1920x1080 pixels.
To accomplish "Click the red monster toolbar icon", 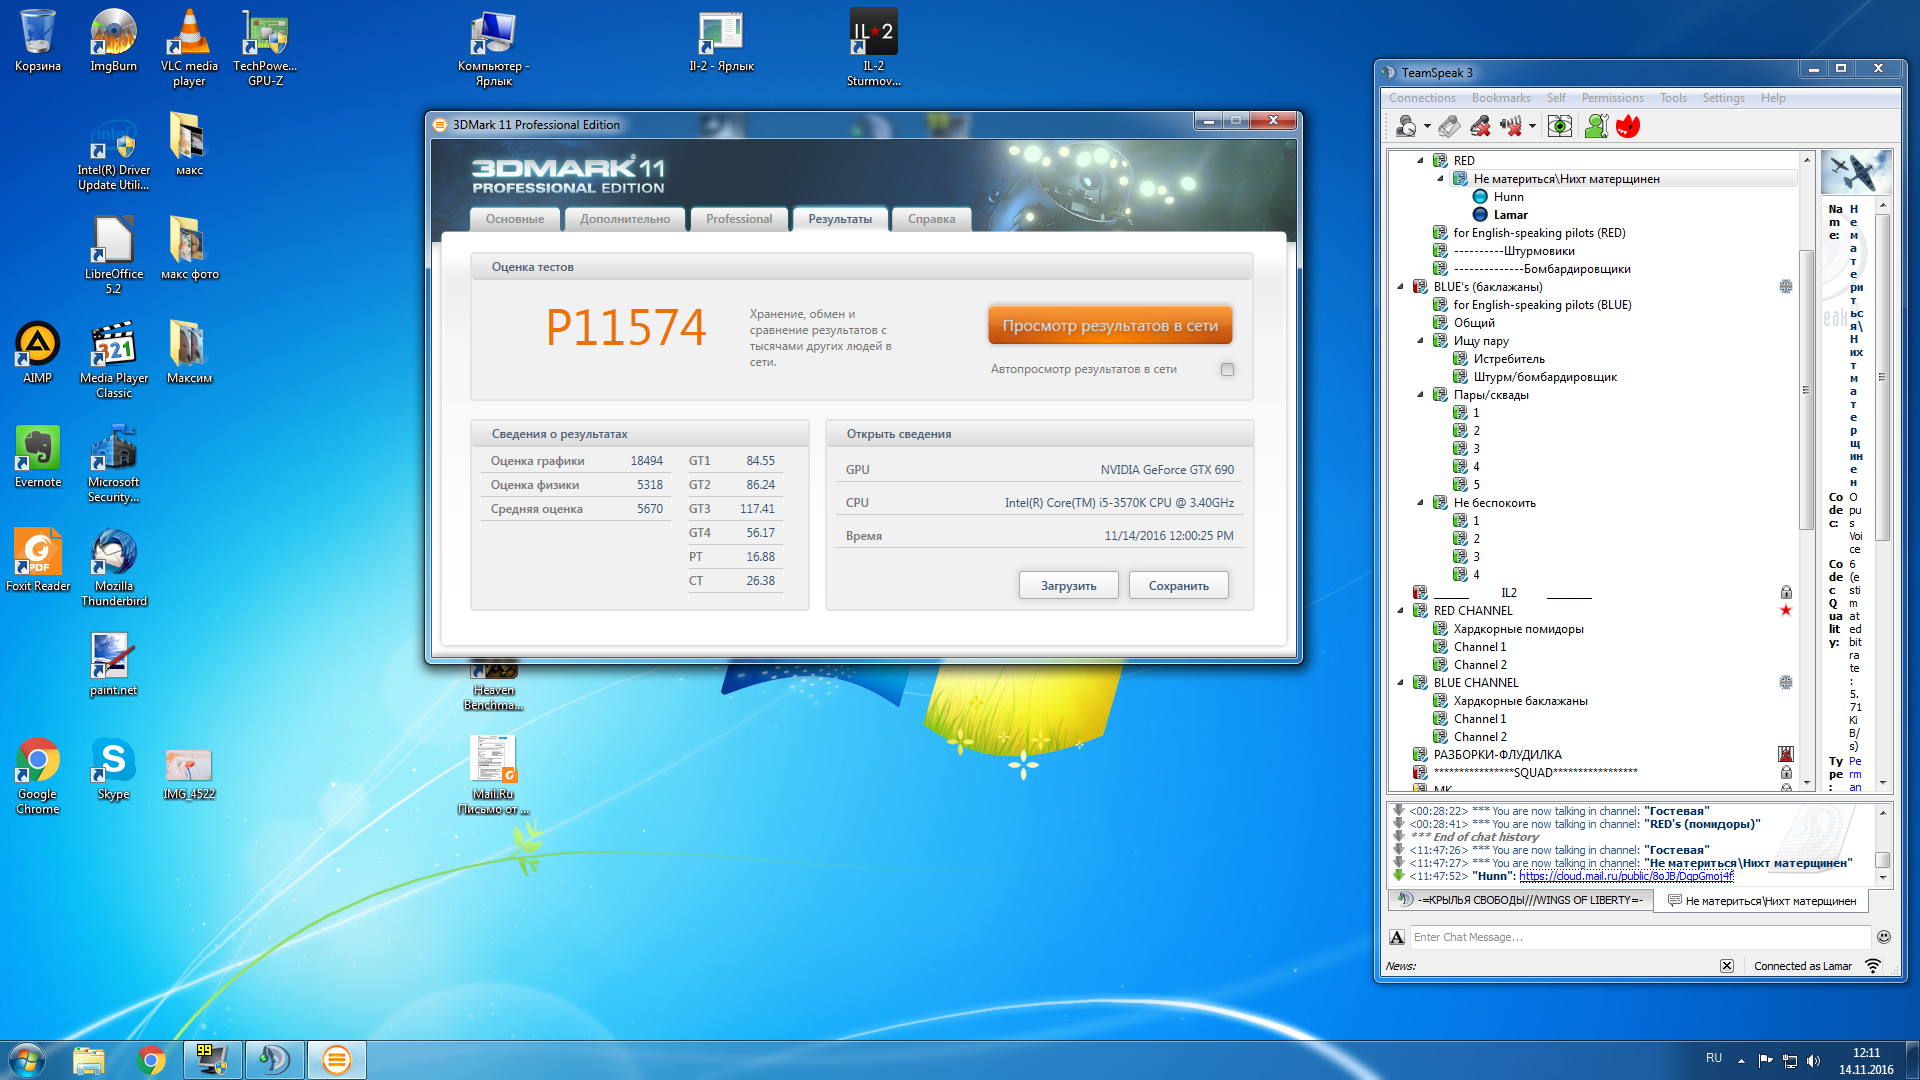I will 1628,126.
